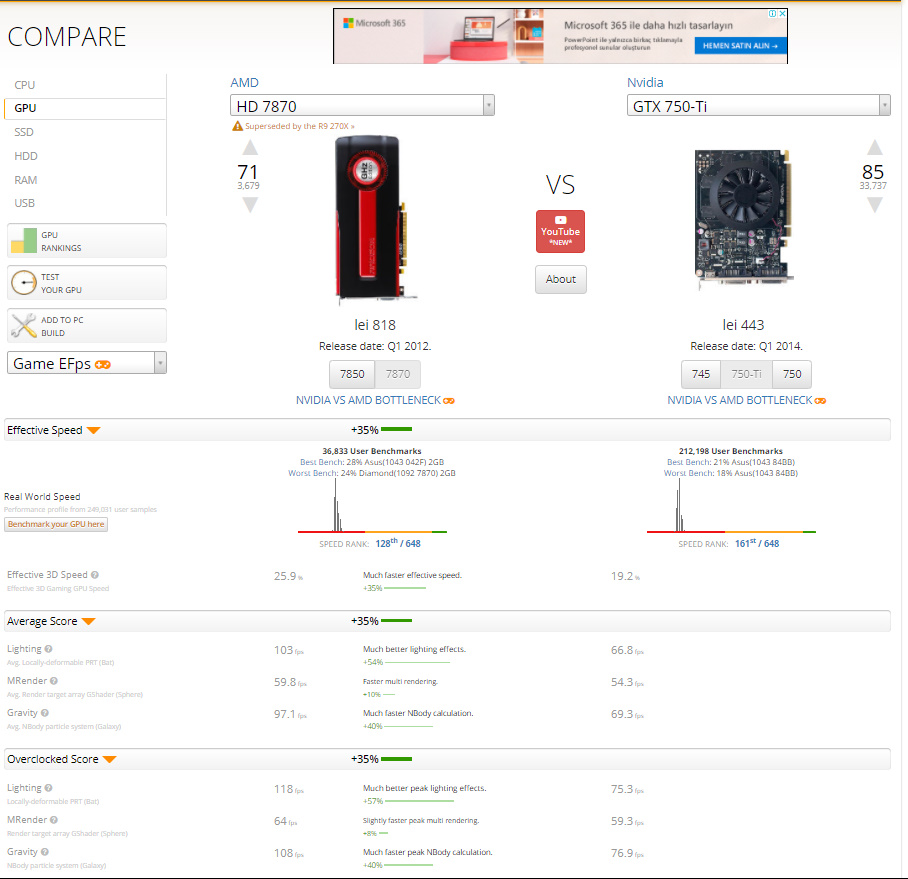This screenshot has height=879, width=908.
Task: Click the GTX 750-Ti graphics card image
Action: click(x=744, y=219)
